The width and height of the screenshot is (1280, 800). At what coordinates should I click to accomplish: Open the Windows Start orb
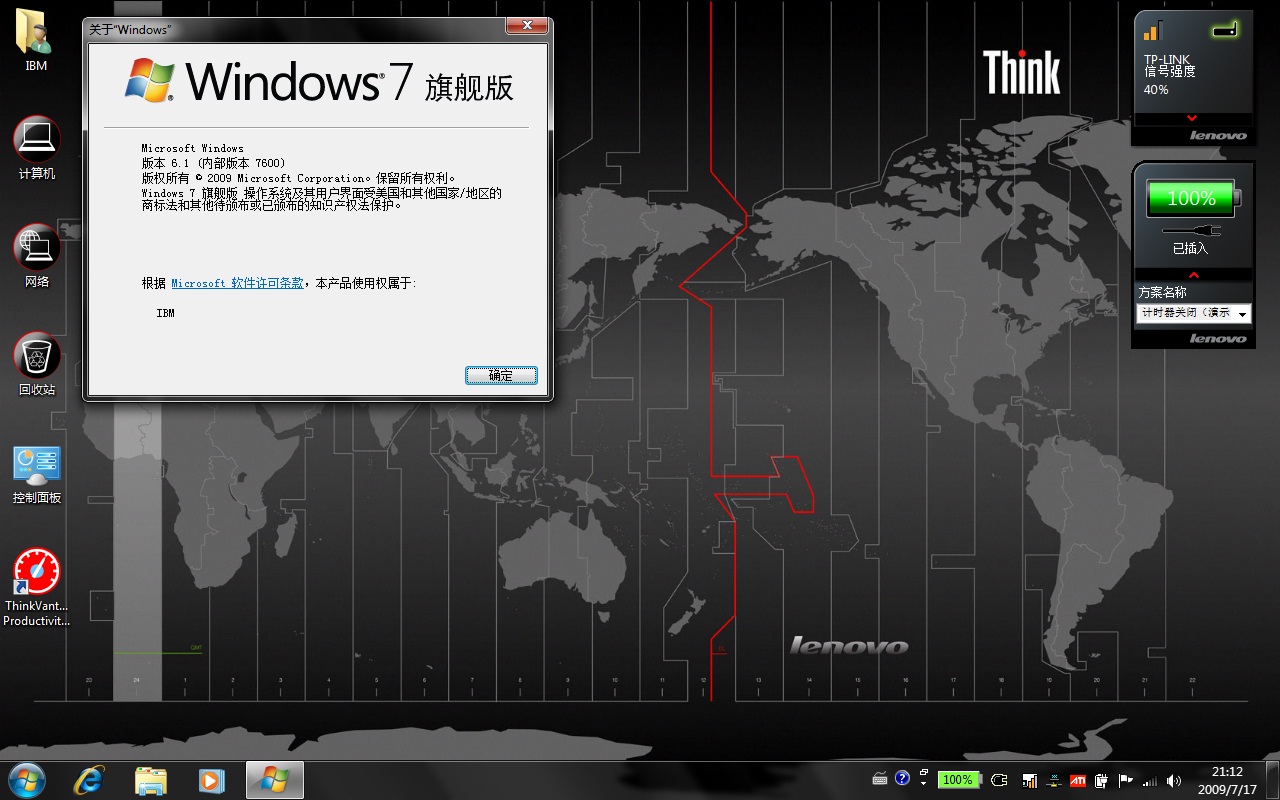pos(26,780)
